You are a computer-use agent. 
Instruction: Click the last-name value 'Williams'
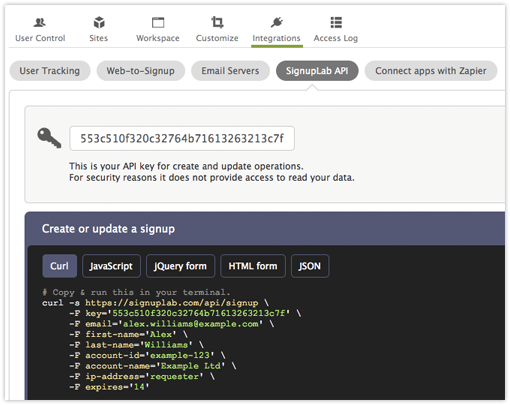click(166, 345)
